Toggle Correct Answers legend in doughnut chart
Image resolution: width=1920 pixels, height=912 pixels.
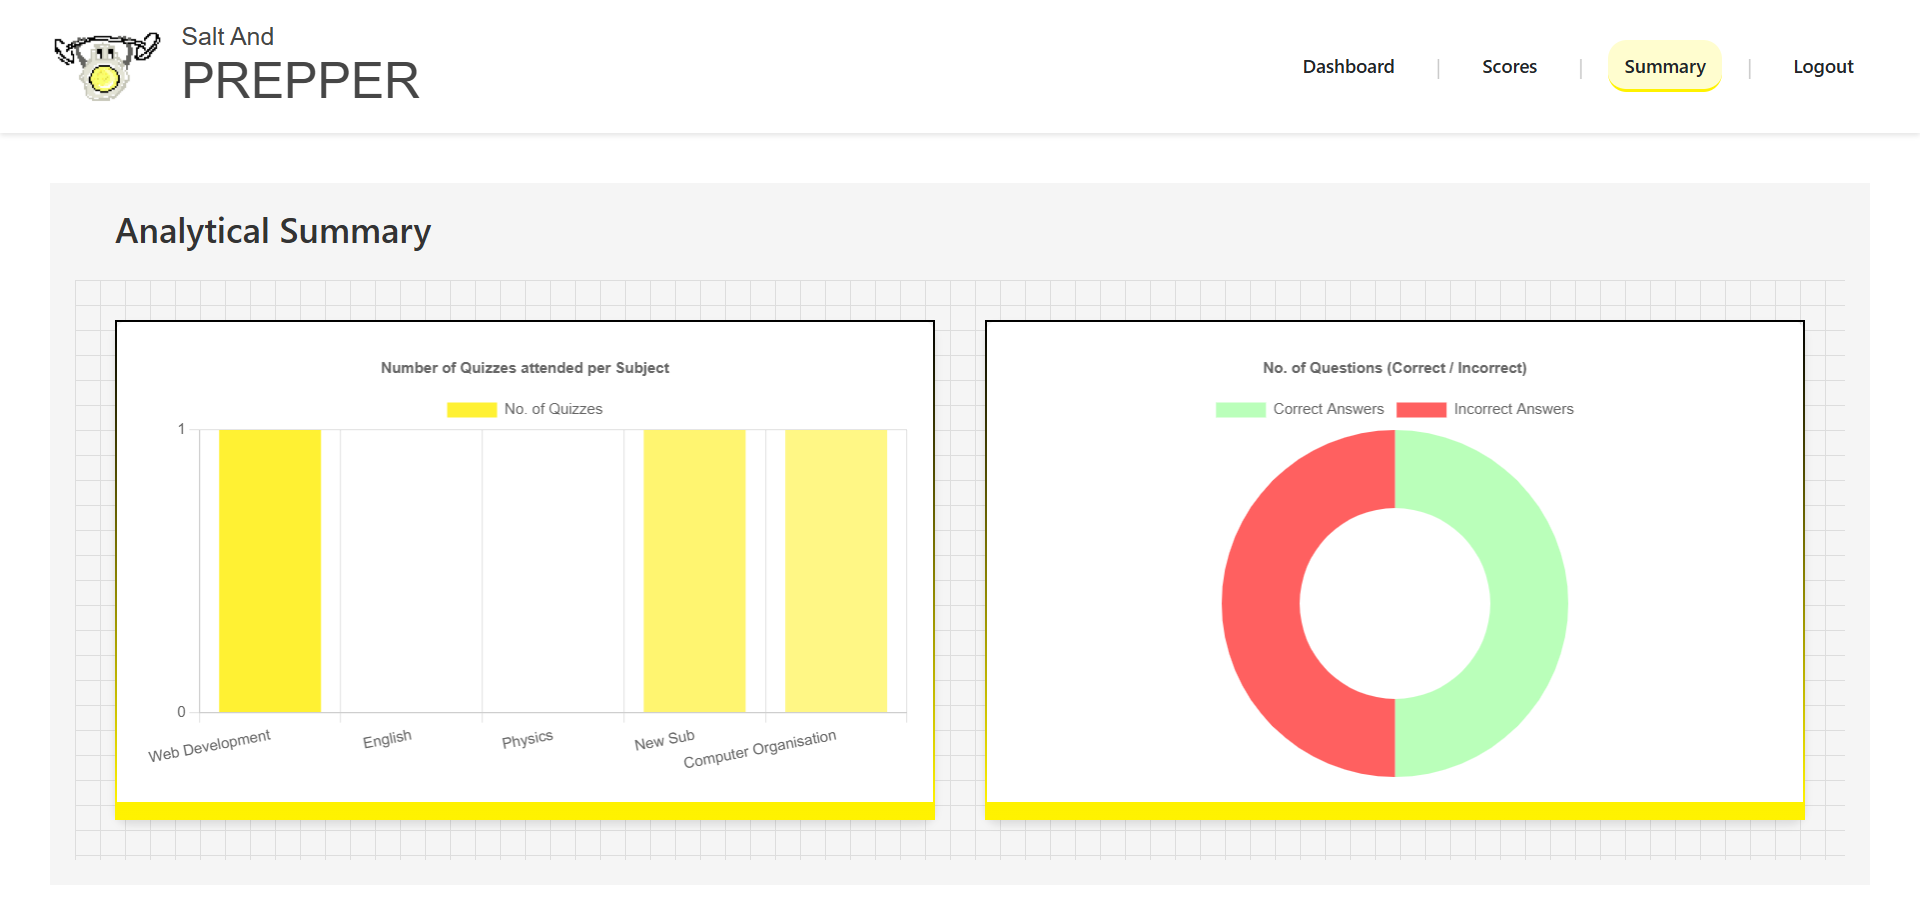(x=1327, y=409)
